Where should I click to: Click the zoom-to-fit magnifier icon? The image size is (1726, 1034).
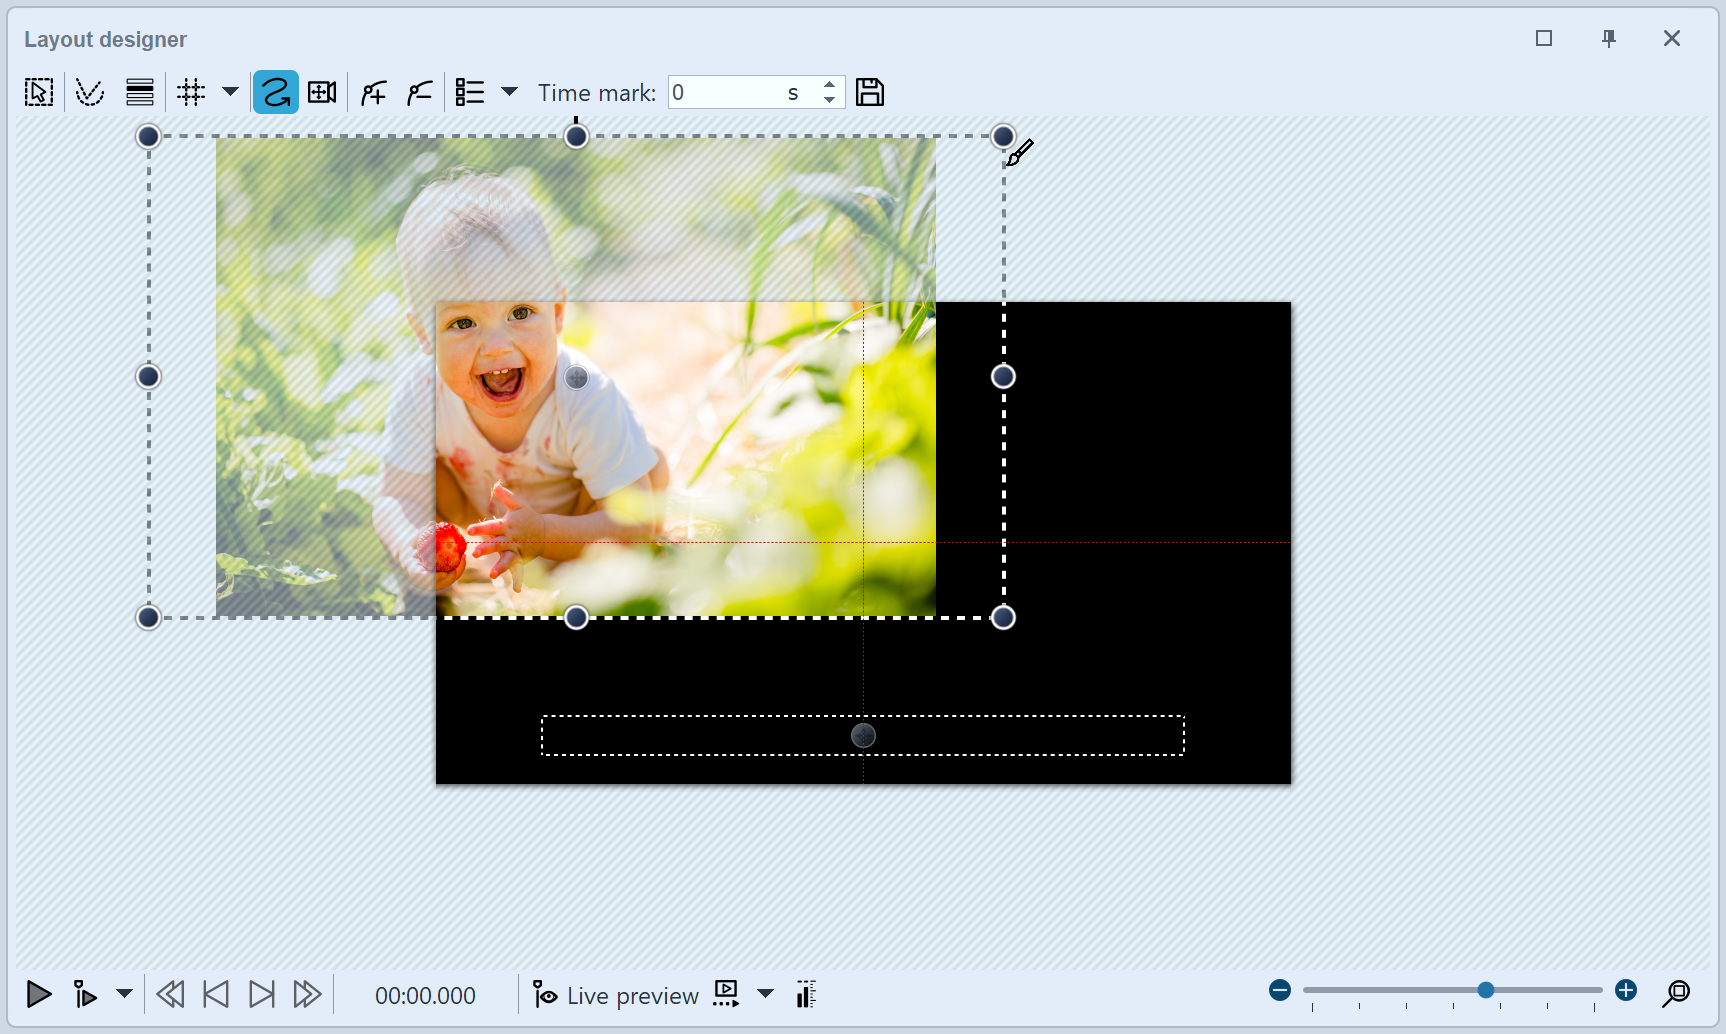[1676, 993]
